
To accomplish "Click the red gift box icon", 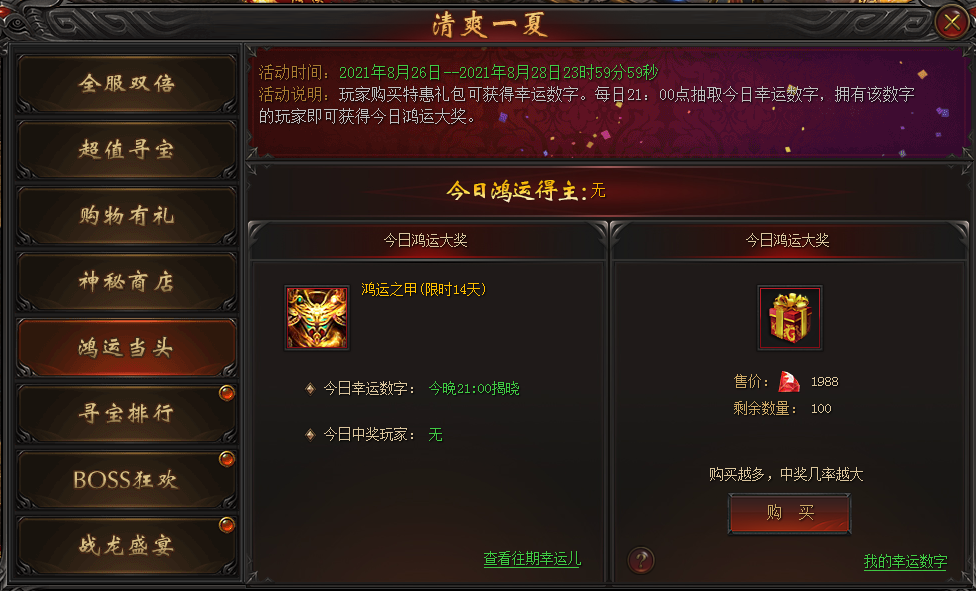I will click(789, 318).
